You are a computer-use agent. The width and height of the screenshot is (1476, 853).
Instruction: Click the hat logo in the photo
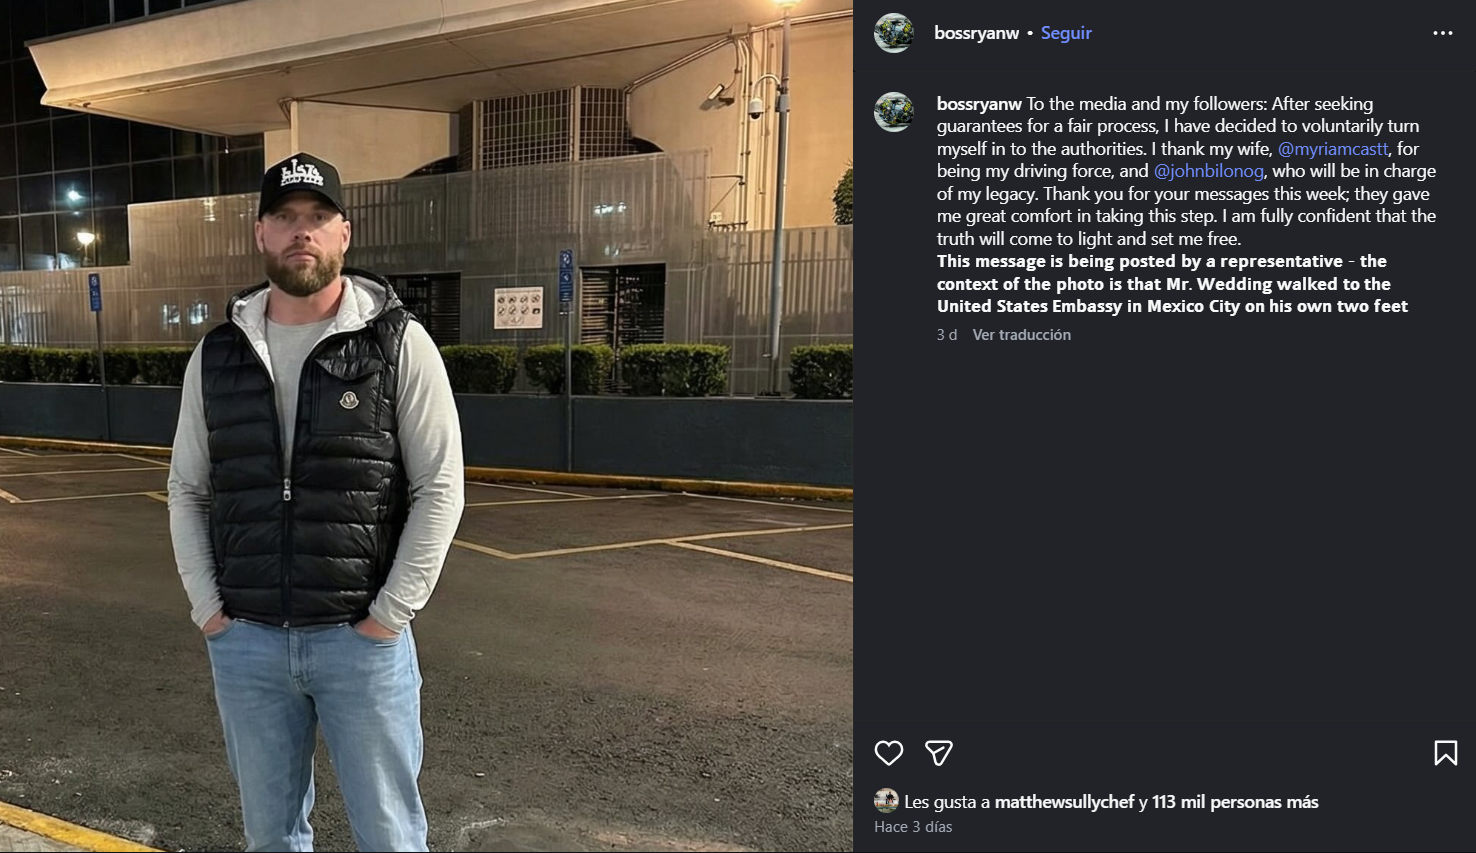click(301, 172)
